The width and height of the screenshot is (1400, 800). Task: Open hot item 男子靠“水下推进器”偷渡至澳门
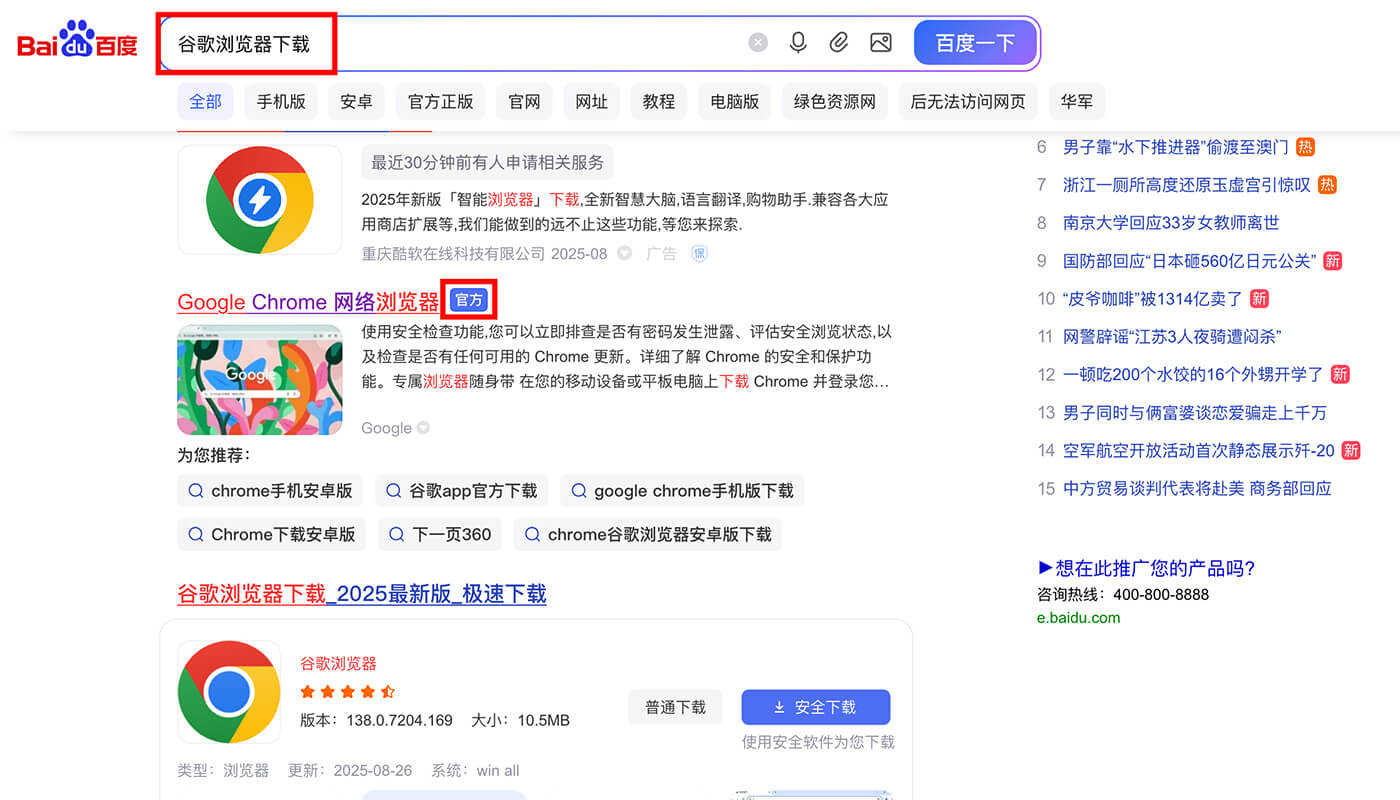[1176, 147]
